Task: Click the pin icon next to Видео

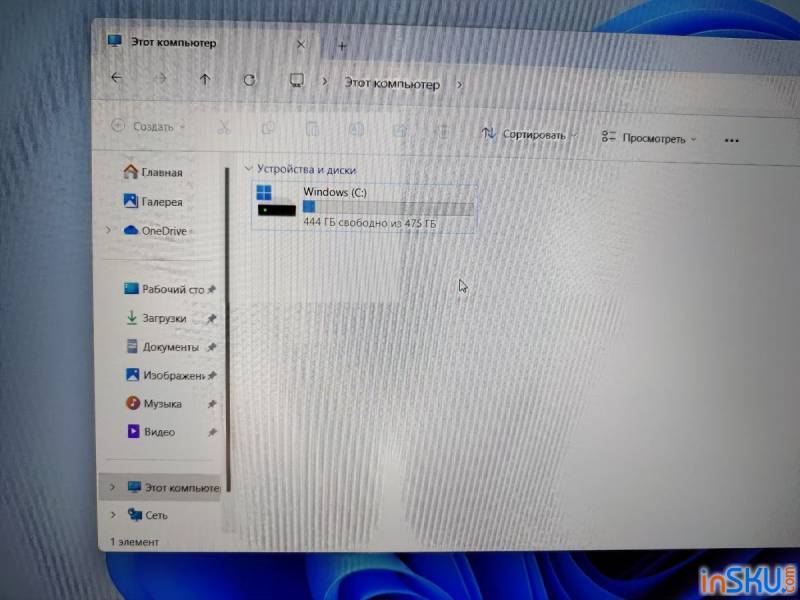Action: click(212, 432)
